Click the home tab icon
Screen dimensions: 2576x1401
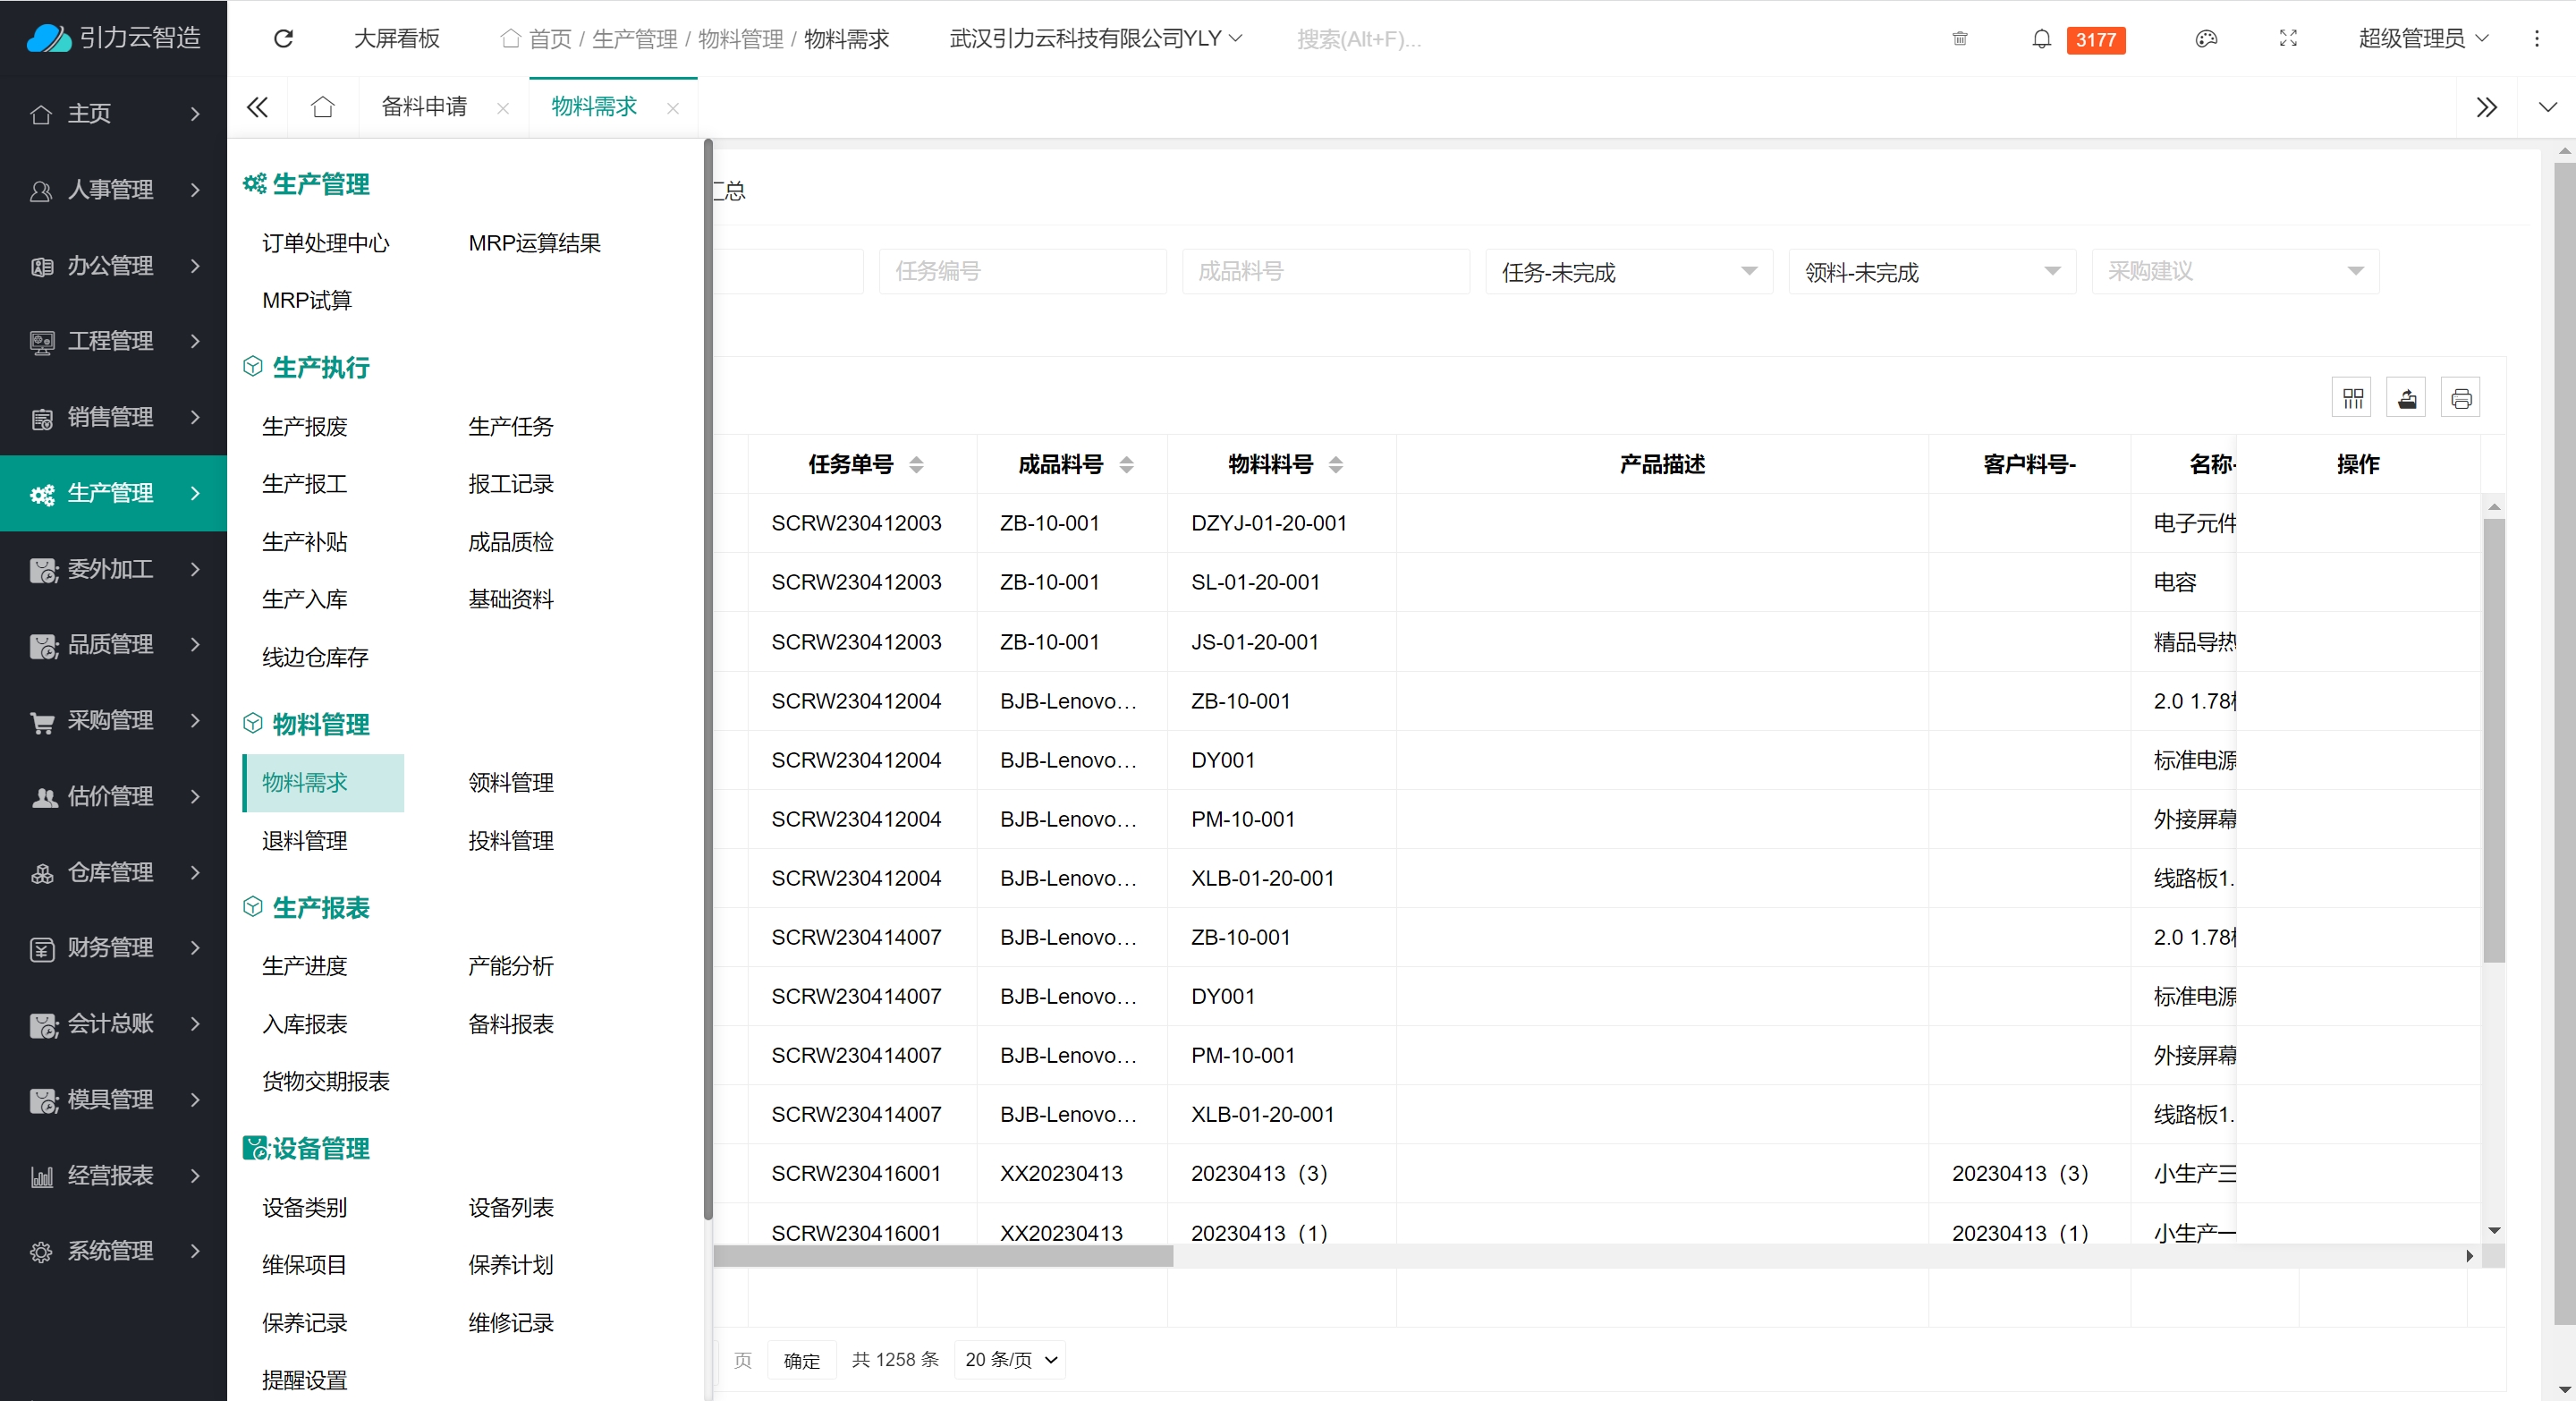pyautogui.click(x=322, y=107)
